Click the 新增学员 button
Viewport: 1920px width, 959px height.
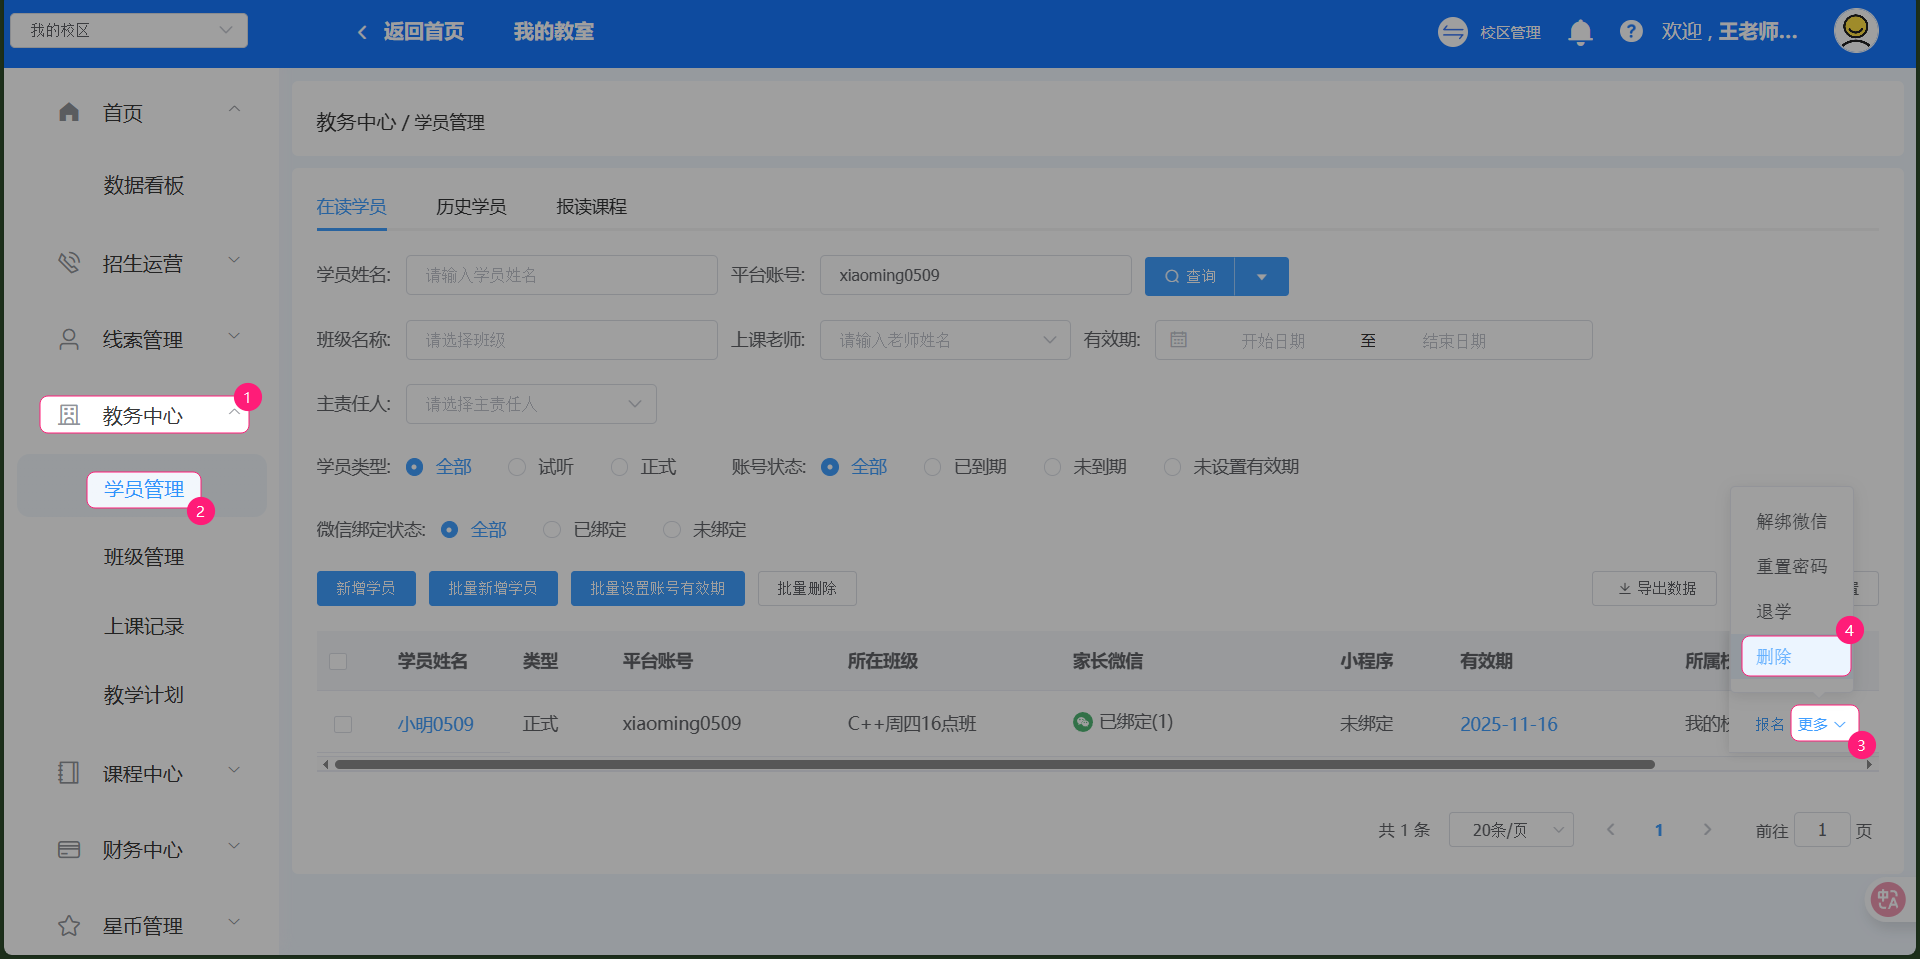point(366,589)
